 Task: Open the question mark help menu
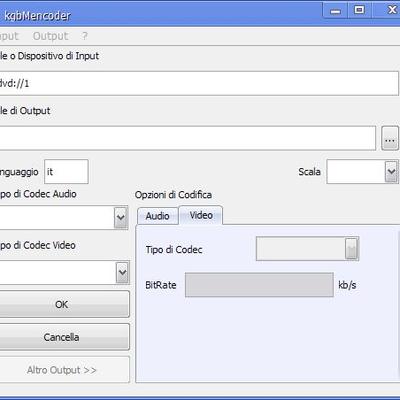click(85, 36)
